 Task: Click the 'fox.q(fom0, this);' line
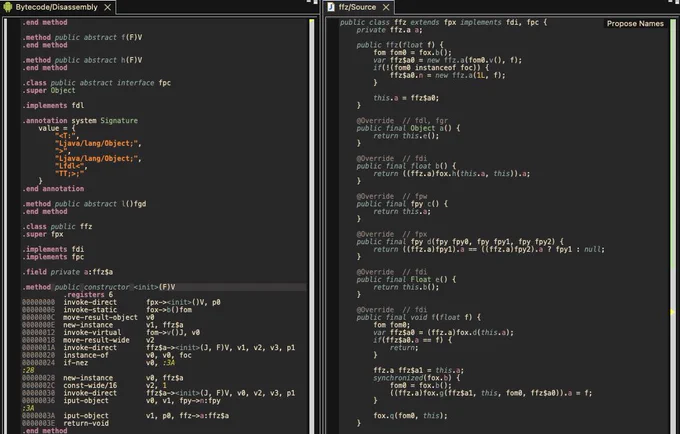pos(410,415)
